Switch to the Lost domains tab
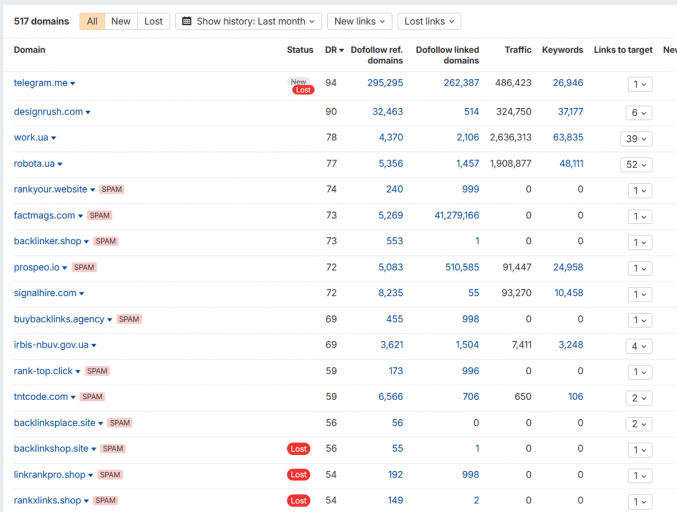Screen dimensions: 677x512 153,21
